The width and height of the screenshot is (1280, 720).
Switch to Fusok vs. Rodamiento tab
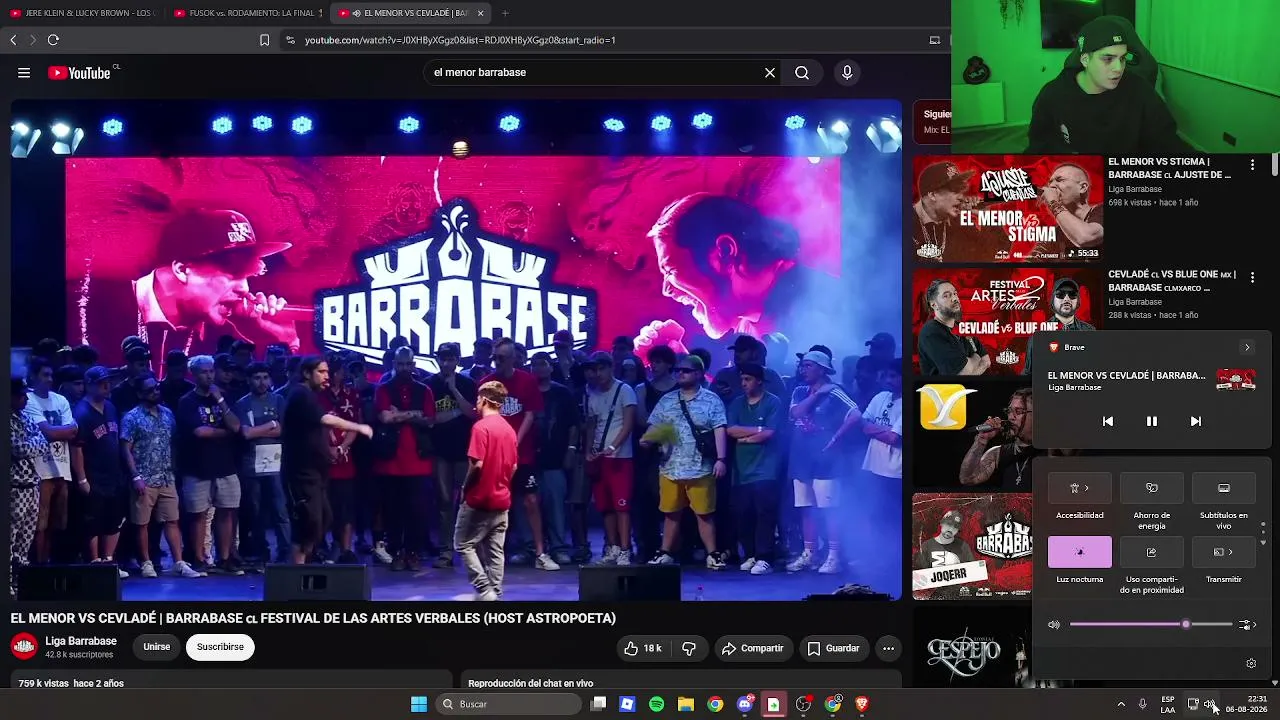point(249,13)
